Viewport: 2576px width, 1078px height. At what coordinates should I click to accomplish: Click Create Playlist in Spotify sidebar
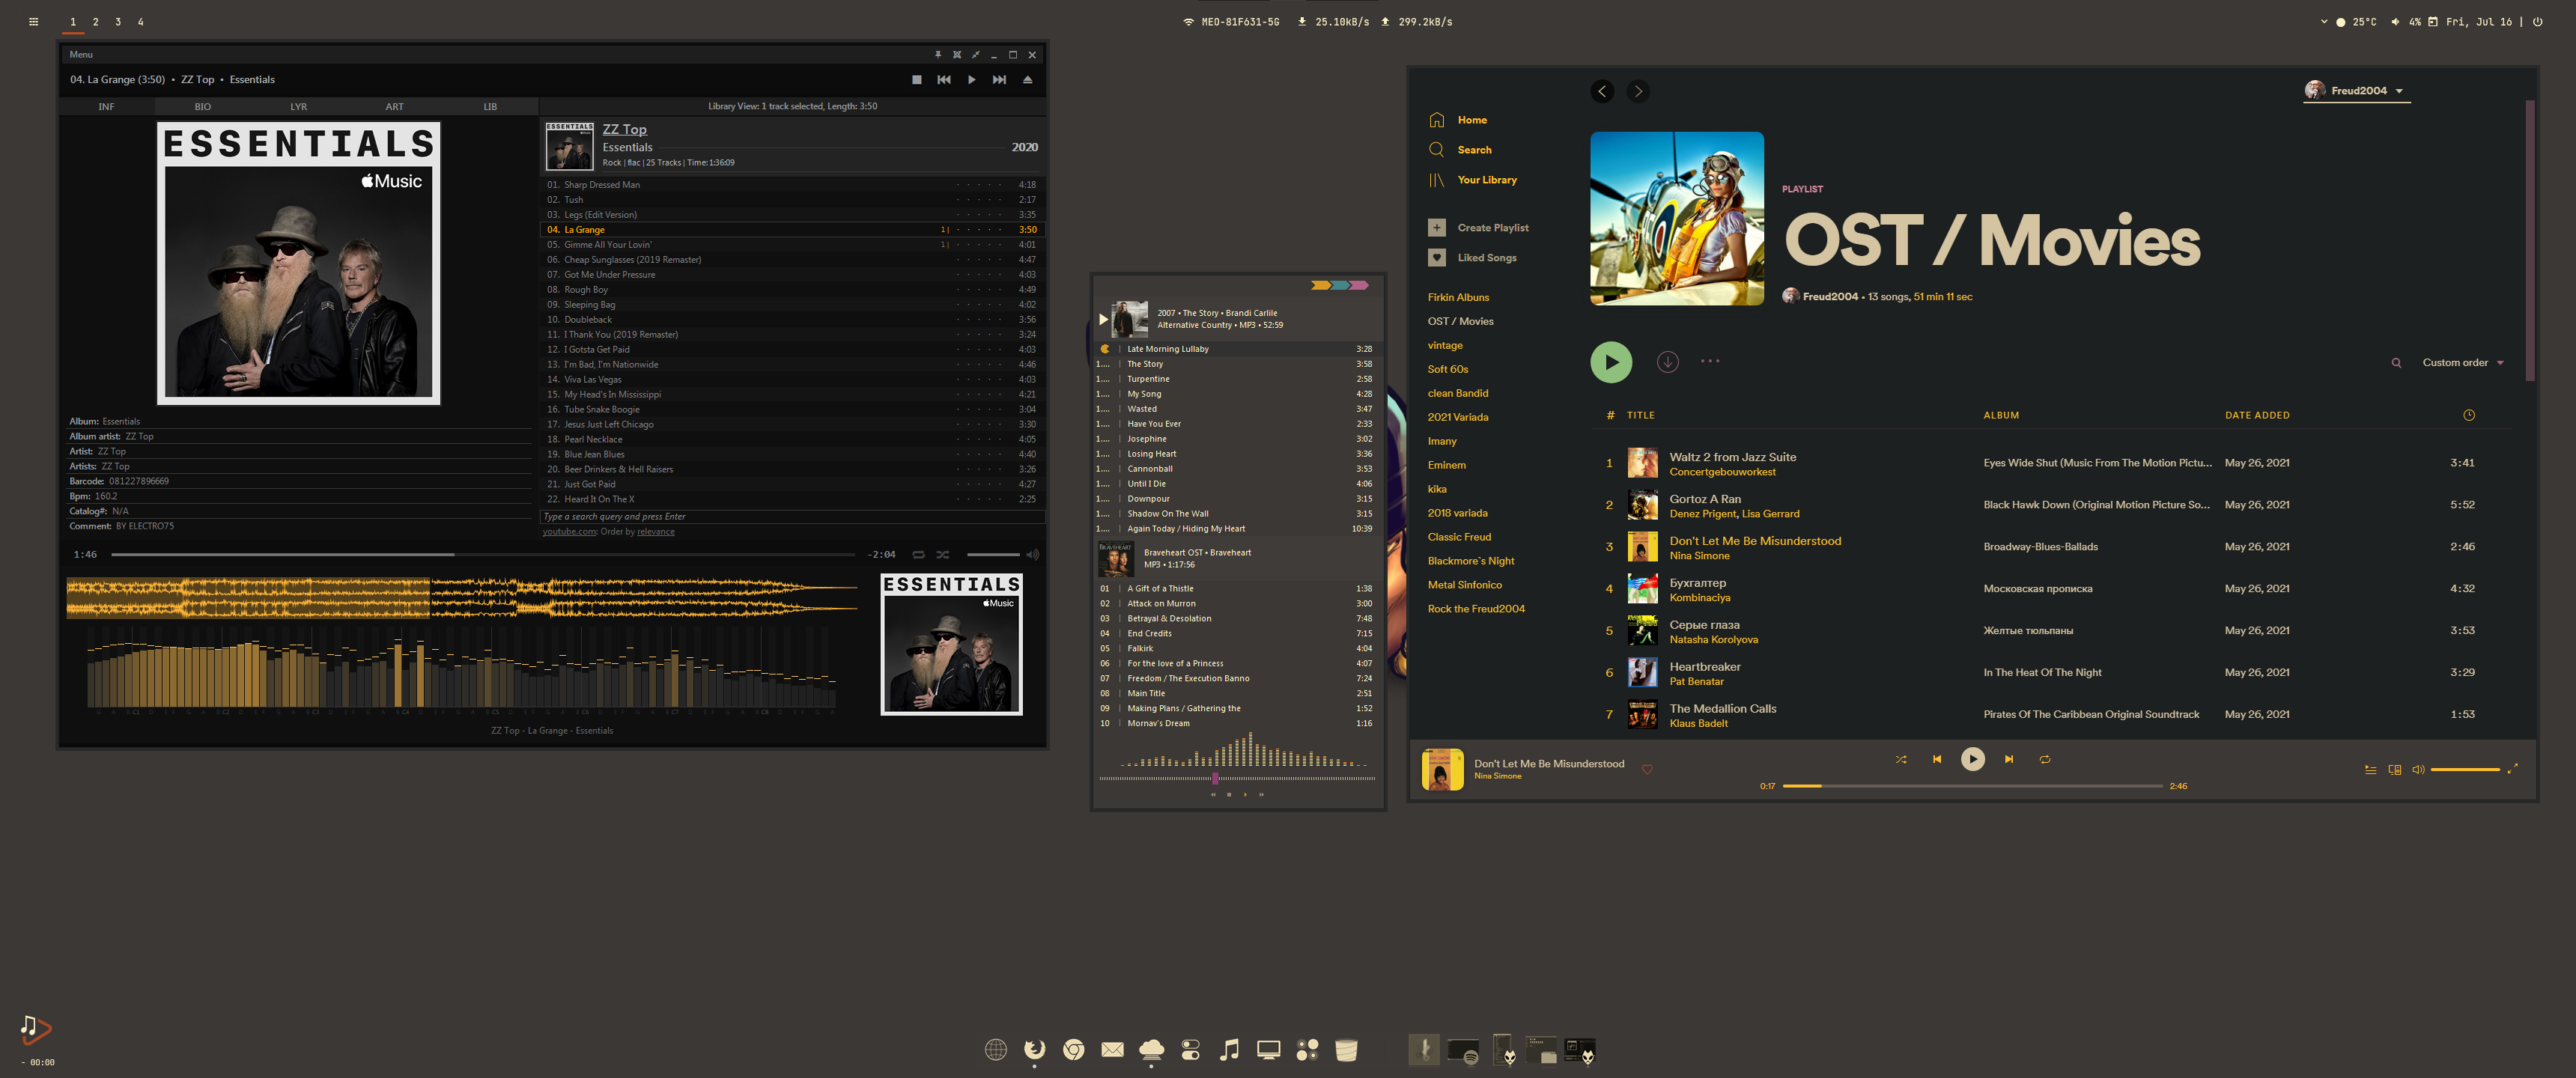[x=1491, y=228]
